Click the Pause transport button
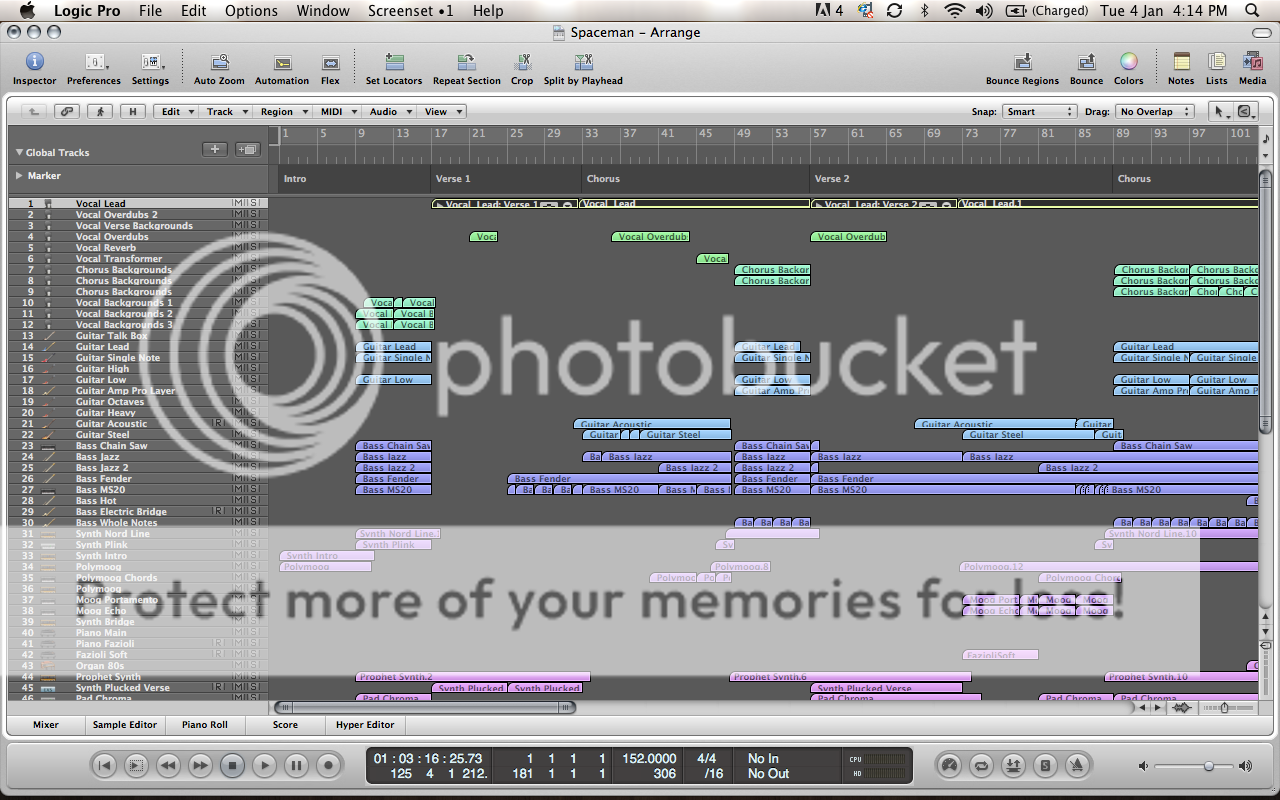The width and height of the screenshot is (1280, 800). coord(296,766)
